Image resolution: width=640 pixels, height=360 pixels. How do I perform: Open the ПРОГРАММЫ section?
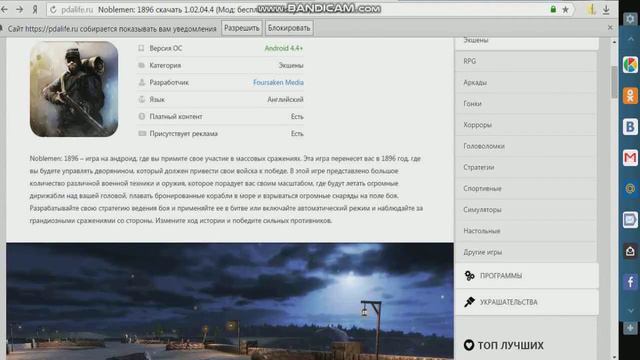coord(527,276)
